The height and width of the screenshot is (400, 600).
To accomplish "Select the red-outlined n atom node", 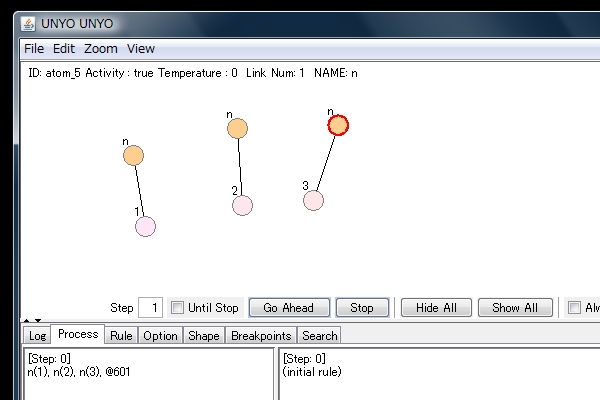I will 338,125.
